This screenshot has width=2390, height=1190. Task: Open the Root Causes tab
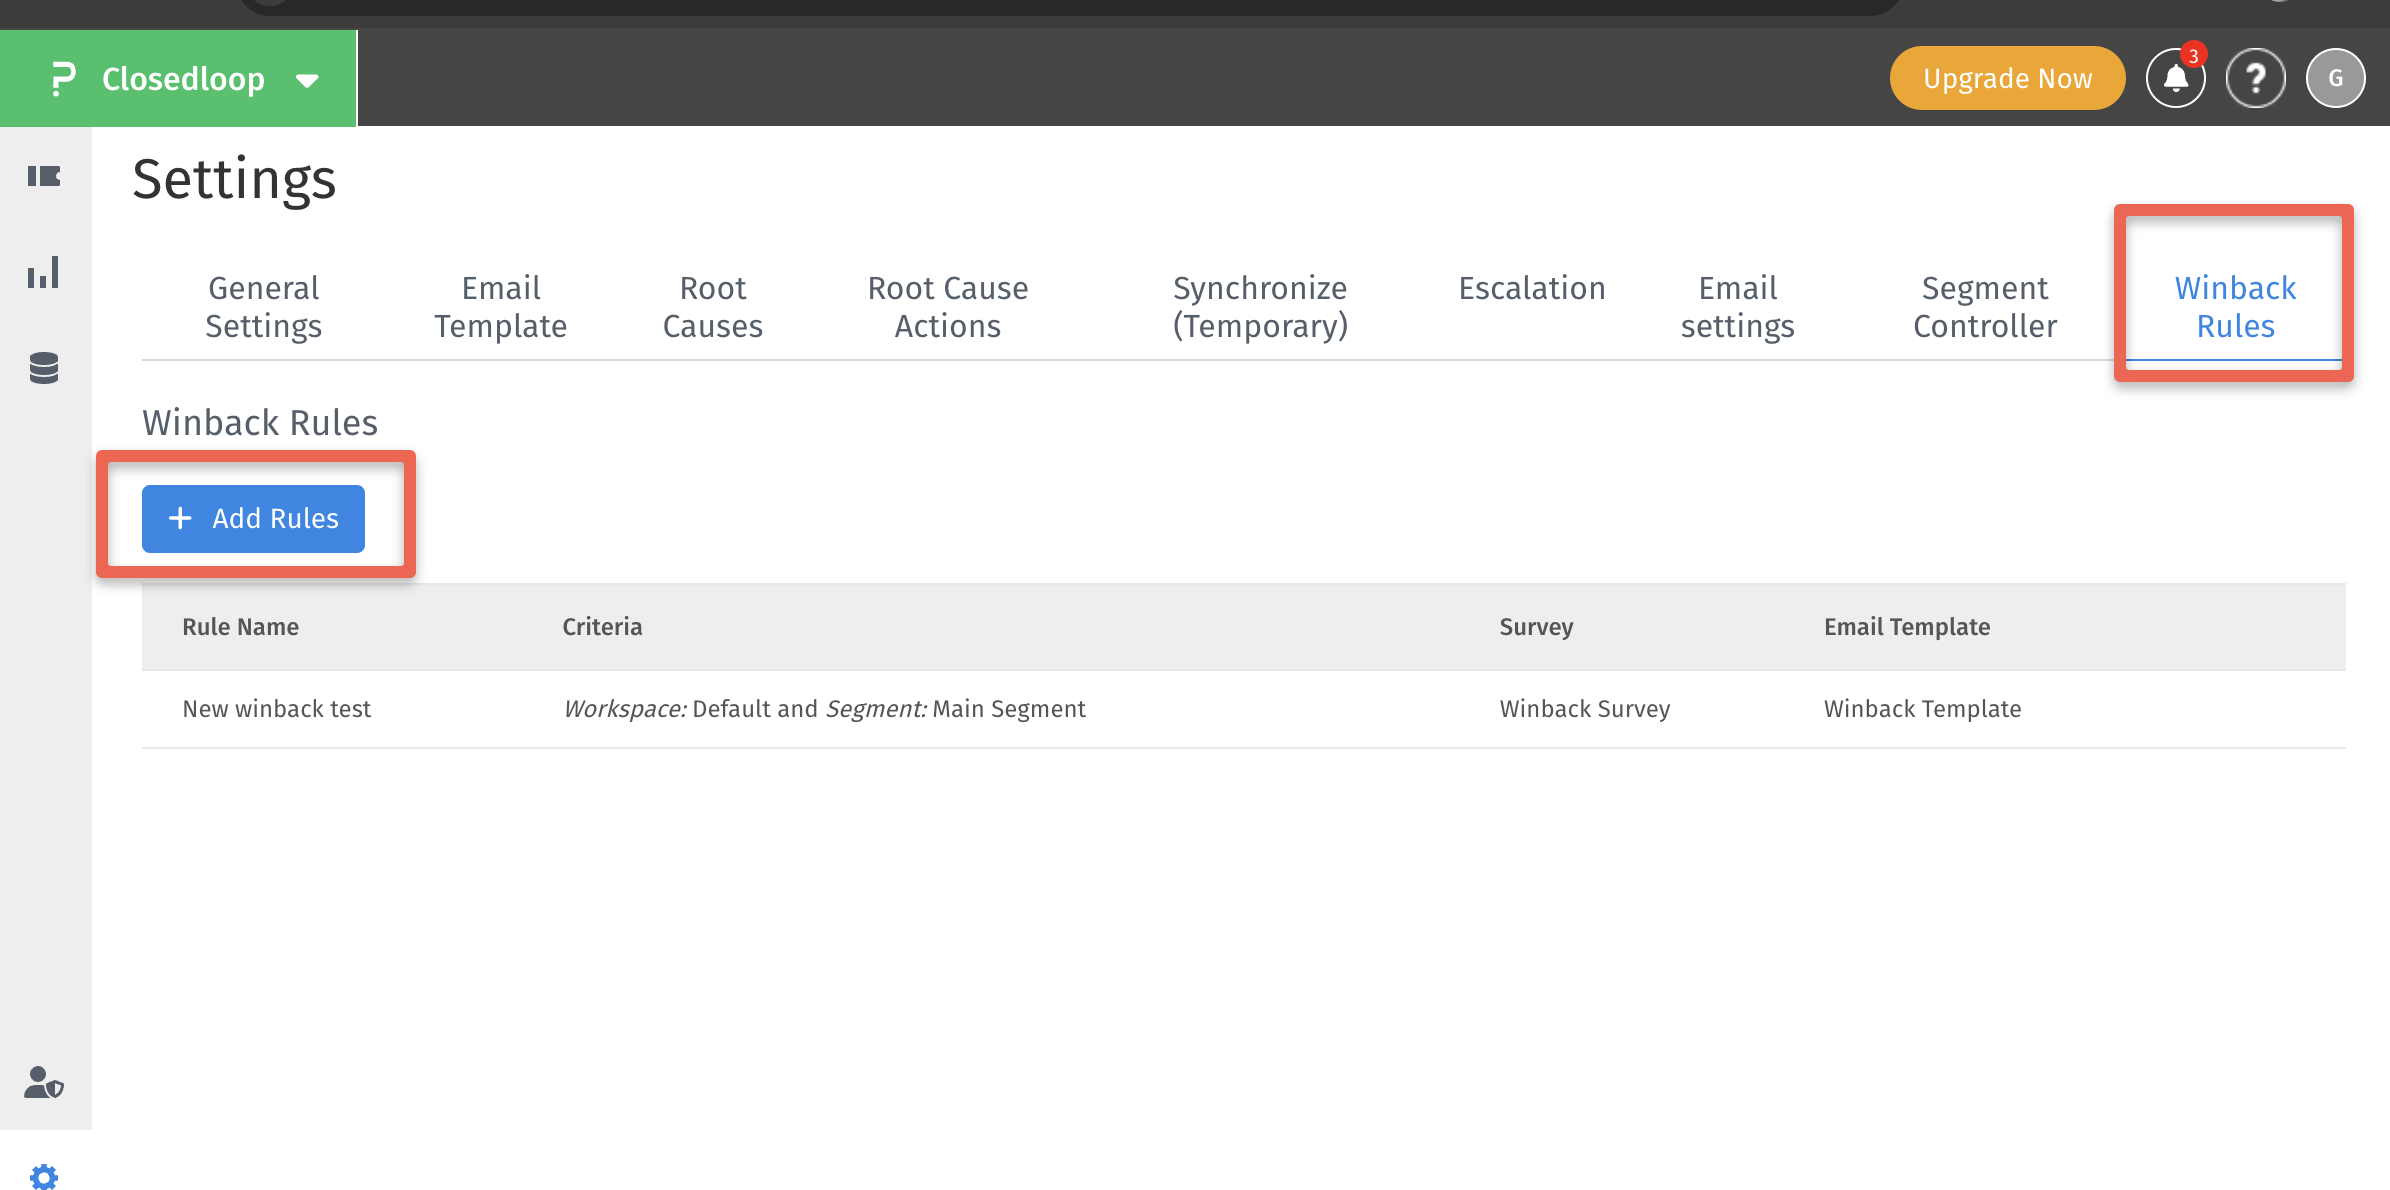[x=712, y=307]
